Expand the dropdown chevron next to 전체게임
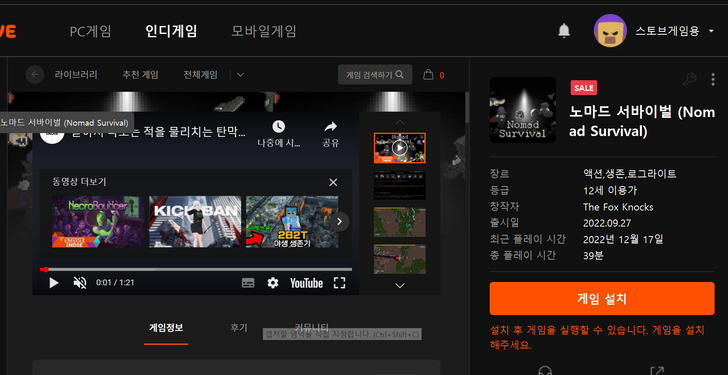Image resolution: width=728 pixels, height=375 pixels. [x=240, y=75]
